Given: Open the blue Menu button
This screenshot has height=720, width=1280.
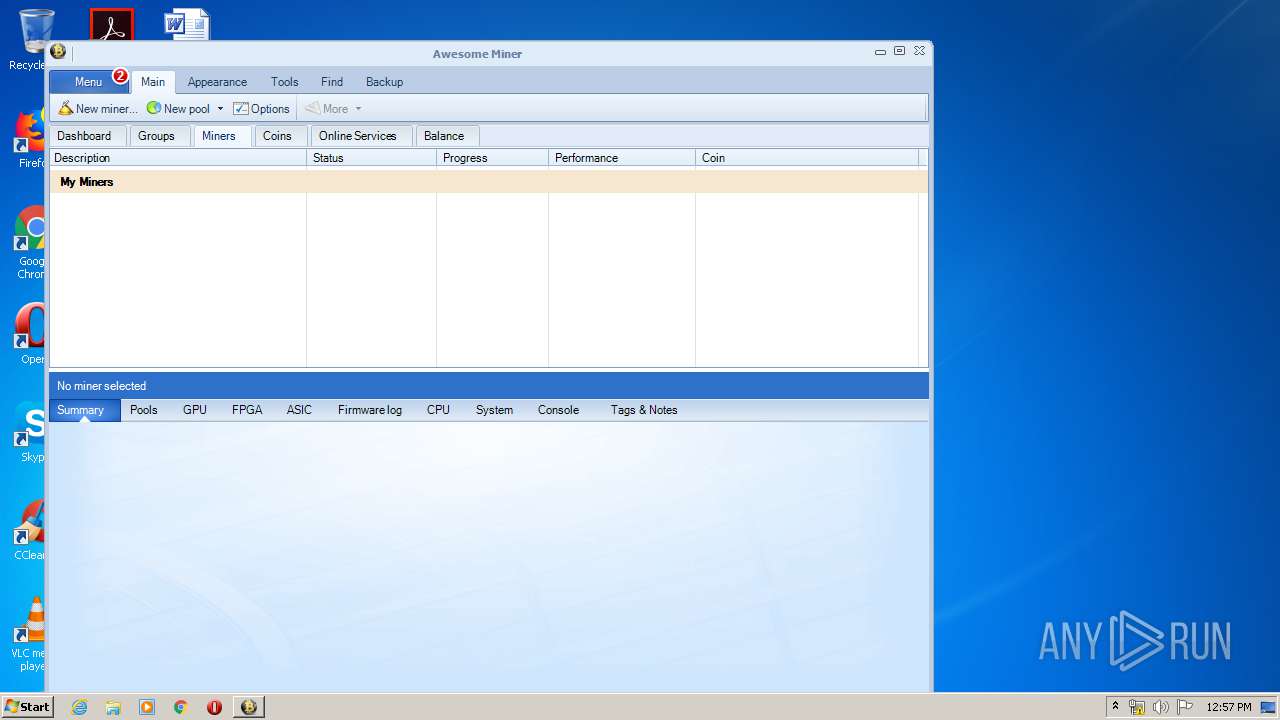Looking at the screenshot, I should point(88,82).
